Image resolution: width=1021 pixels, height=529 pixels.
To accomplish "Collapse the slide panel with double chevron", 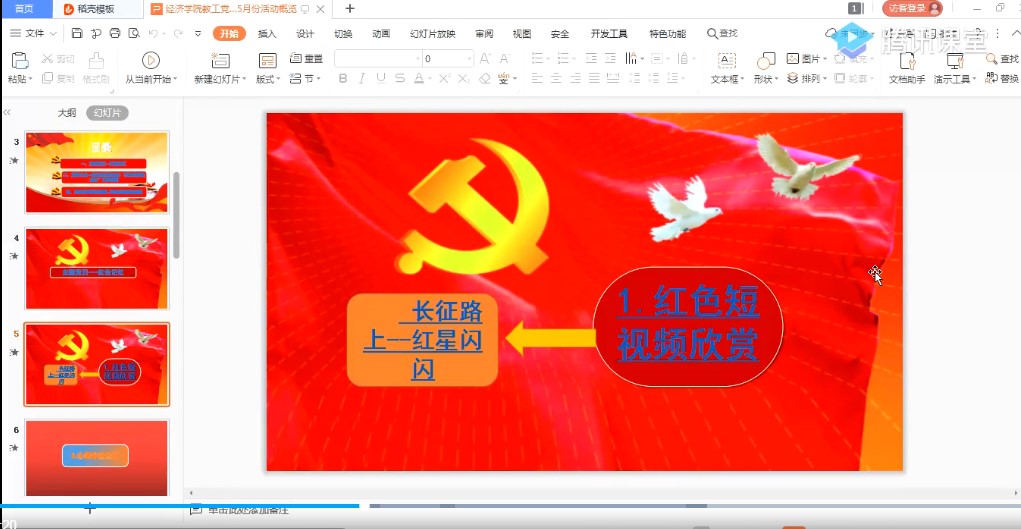I will point(8,113).
